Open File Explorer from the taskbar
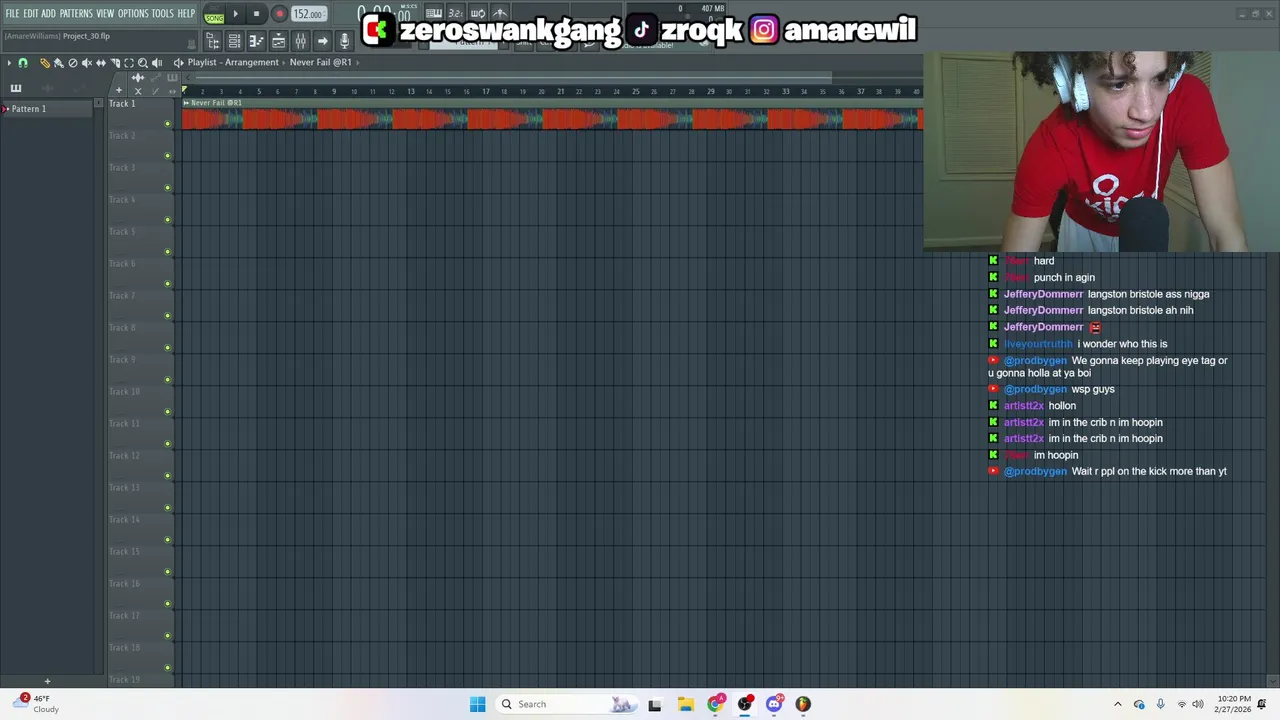The image size is (1280, 720). point(685,704)
